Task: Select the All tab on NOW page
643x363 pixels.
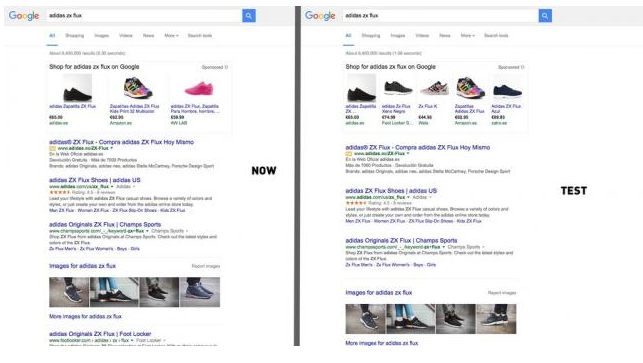Action: pos(52,36)
